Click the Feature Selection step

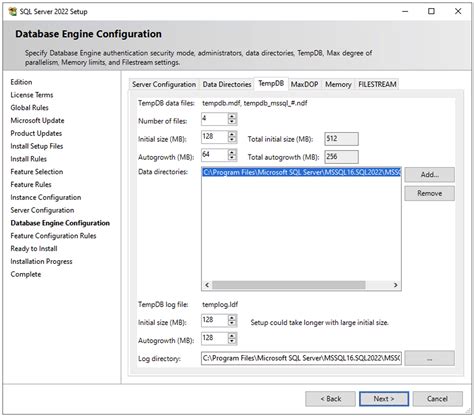point(37,172)
